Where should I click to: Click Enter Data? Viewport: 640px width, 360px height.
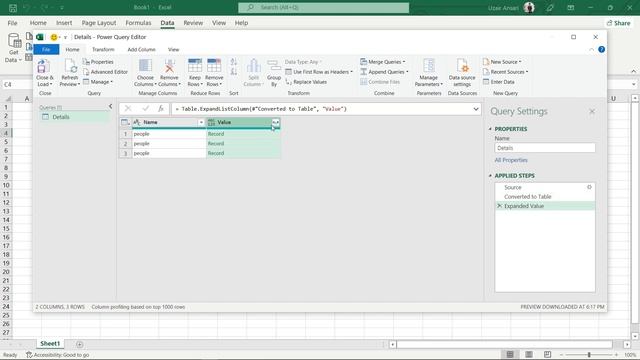(499, 82)
